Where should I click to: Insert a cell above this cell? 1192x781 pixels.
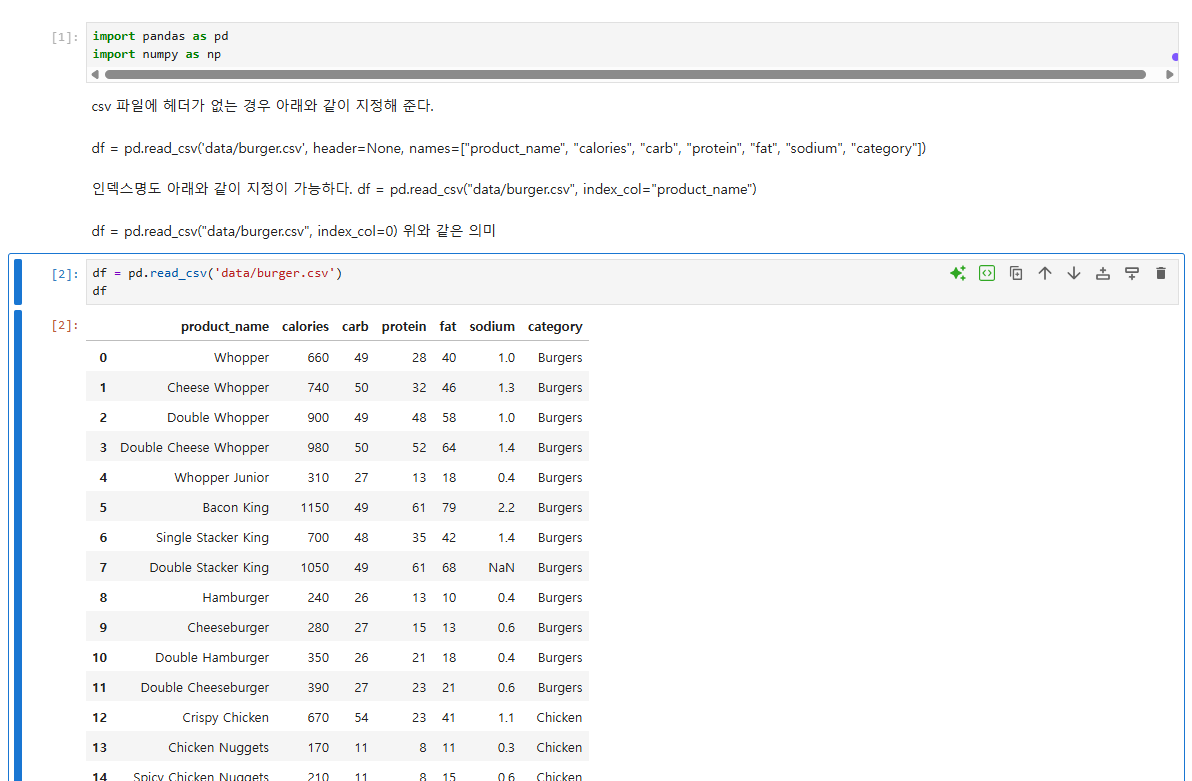coord(1102,273)
